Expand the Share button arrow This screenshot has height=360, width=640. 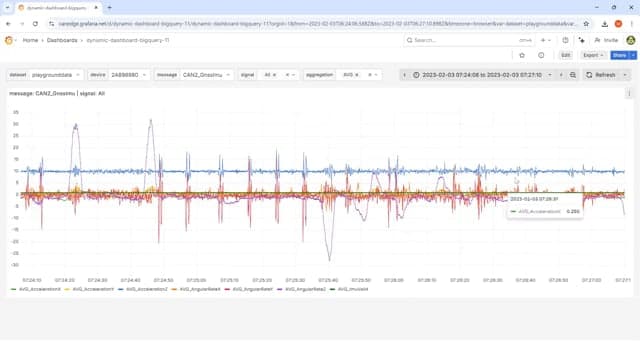pos(633,55)
